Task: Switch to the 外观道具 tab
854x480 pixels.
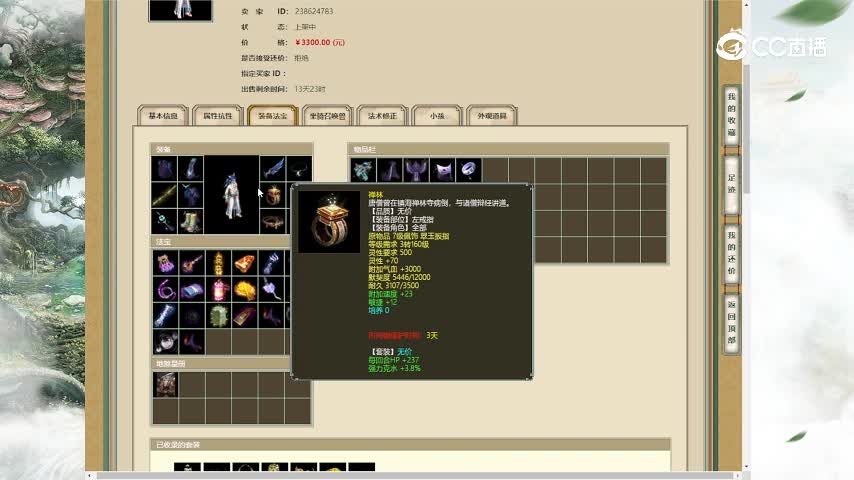Action: click(x=492, y=116)
